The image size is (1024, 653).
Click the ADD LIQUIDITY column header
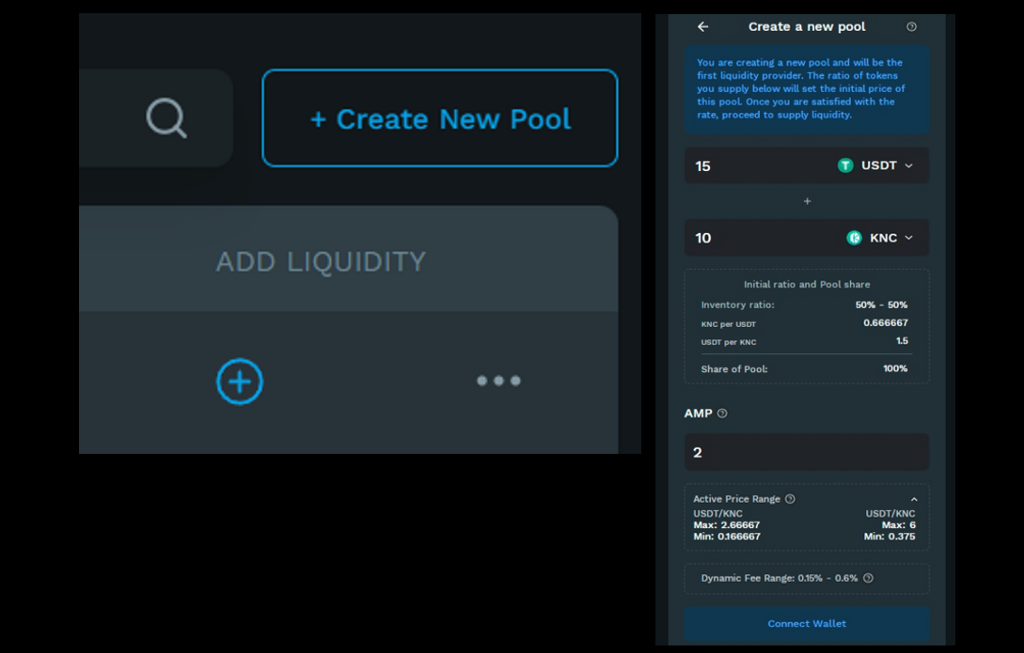click(x=321, y=262)
